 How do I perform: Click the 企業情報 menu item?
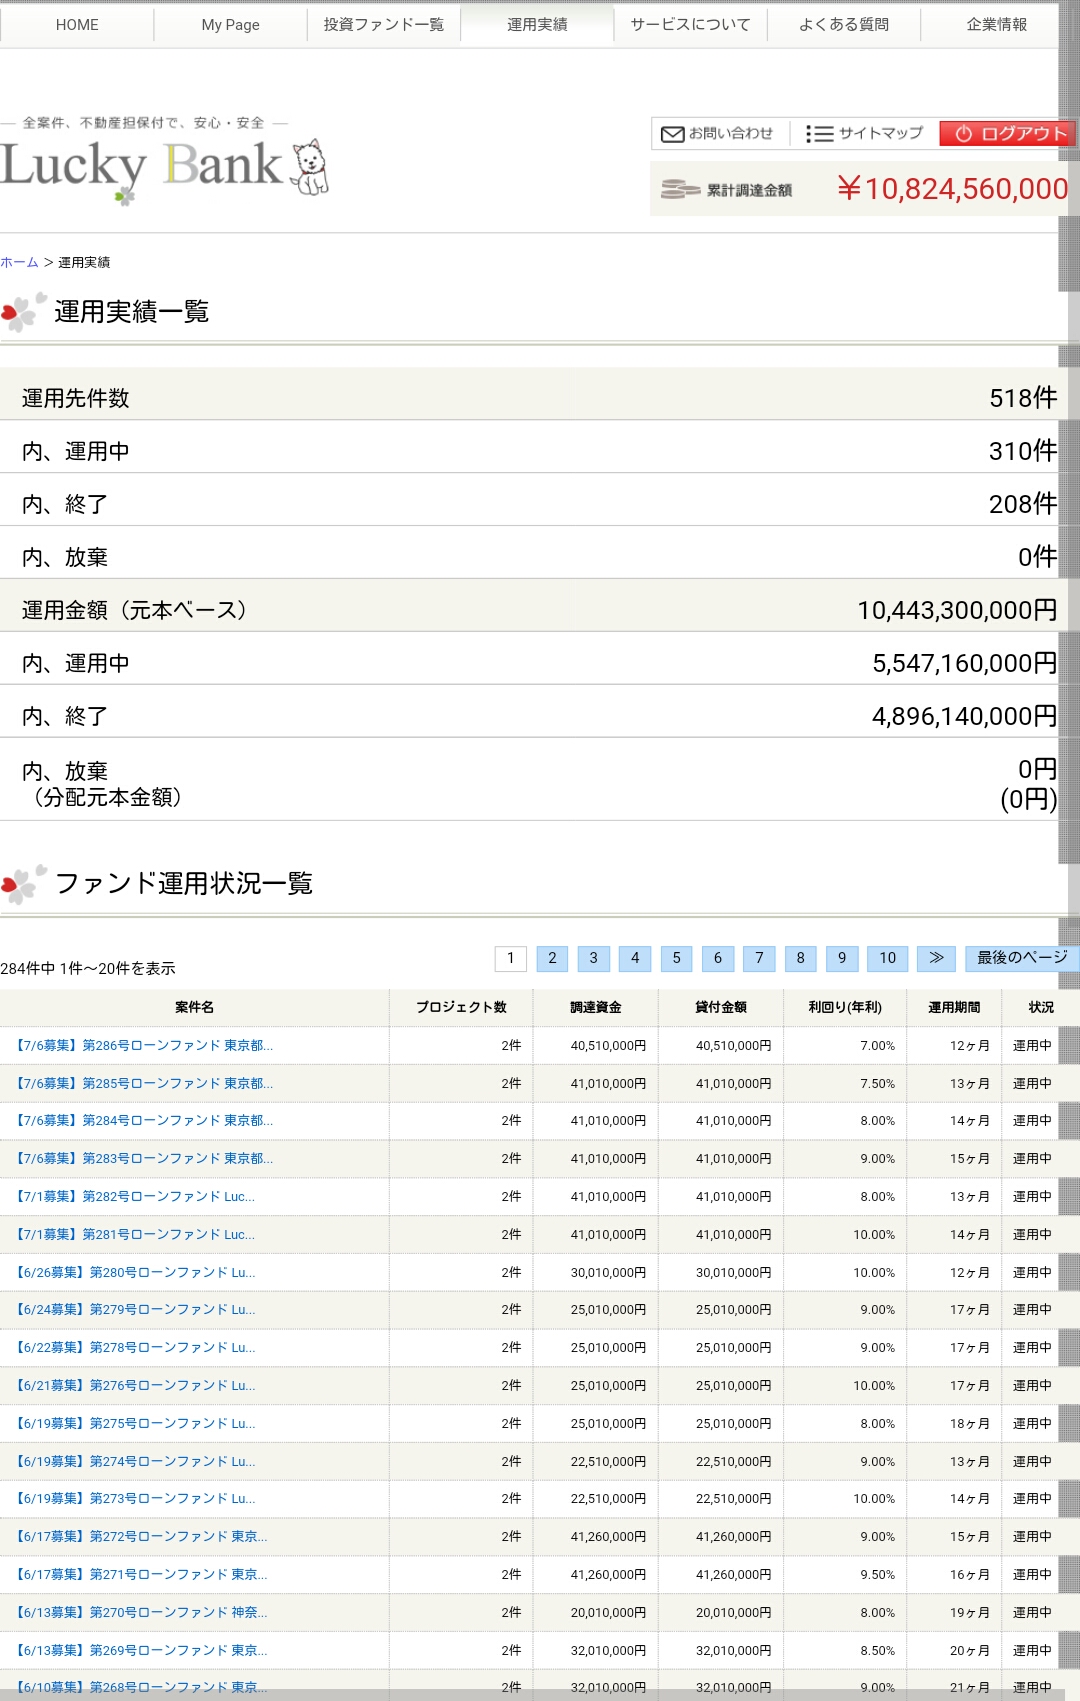coord(997,25)
